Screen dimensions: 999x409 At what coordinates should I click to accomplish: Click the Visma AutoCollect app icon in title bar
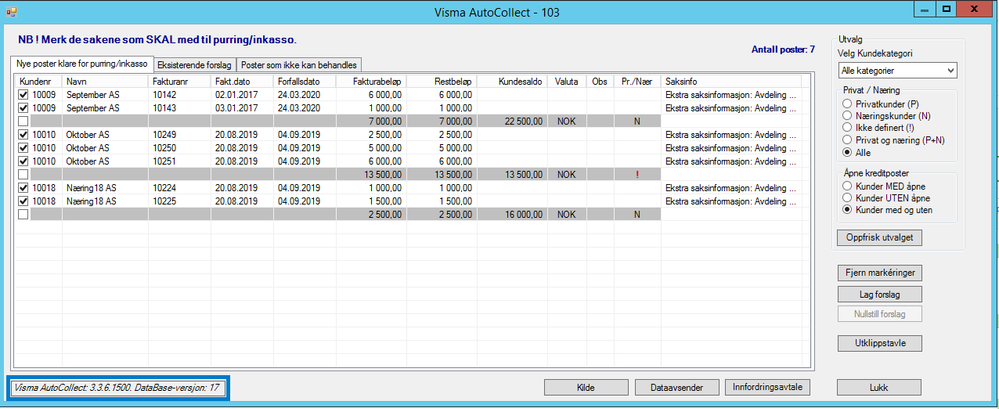pyautogui.click(x=11, y=11)
